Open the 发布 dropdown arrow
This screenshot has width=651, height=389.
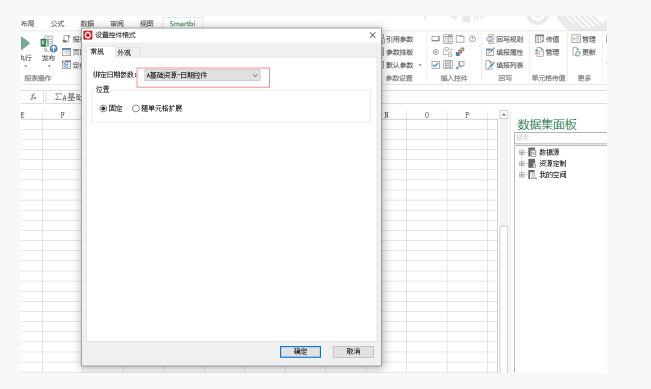[x=49, y=66]
